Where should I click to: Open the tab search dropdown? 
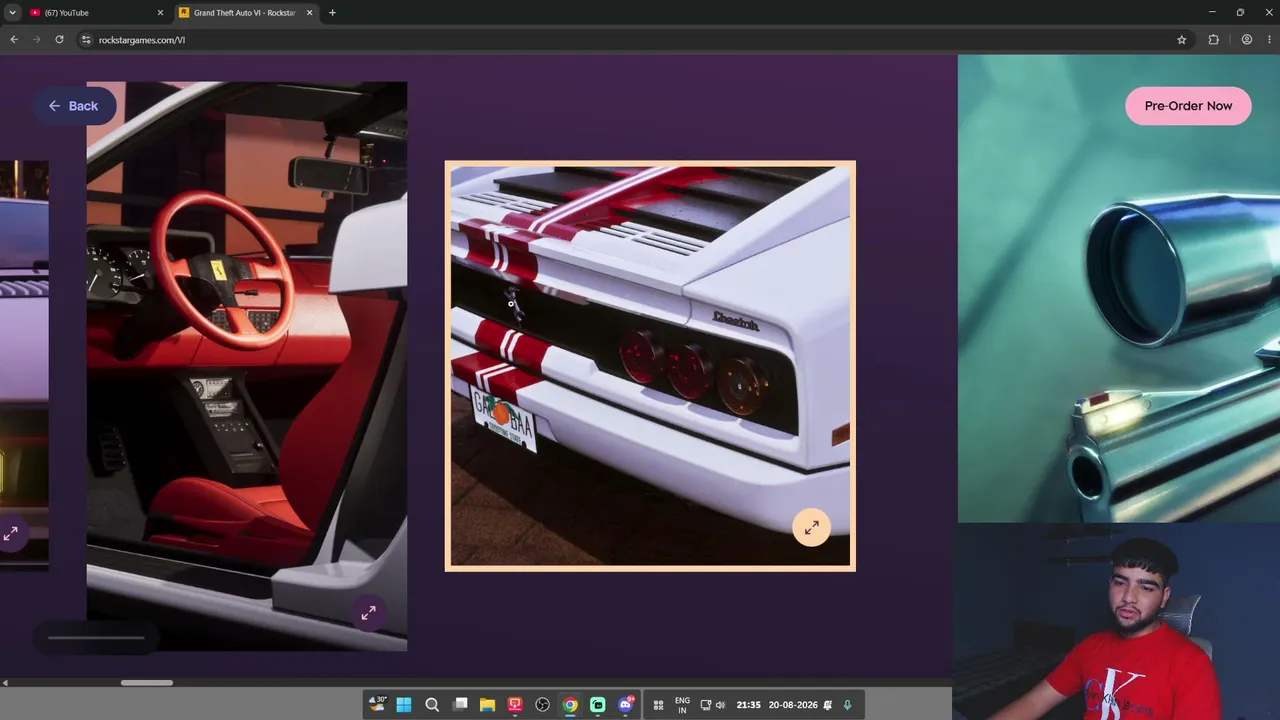click(12, 13)
